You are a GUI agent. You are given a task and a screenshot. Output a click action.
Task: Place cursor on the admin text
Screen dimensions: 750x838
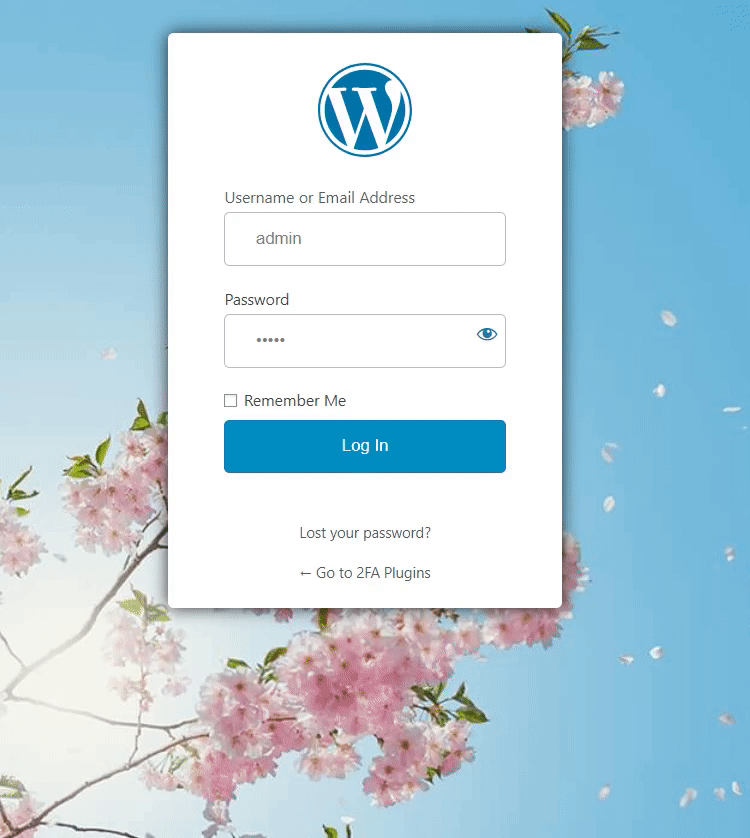pyautogui.click(x=279, y=238)
